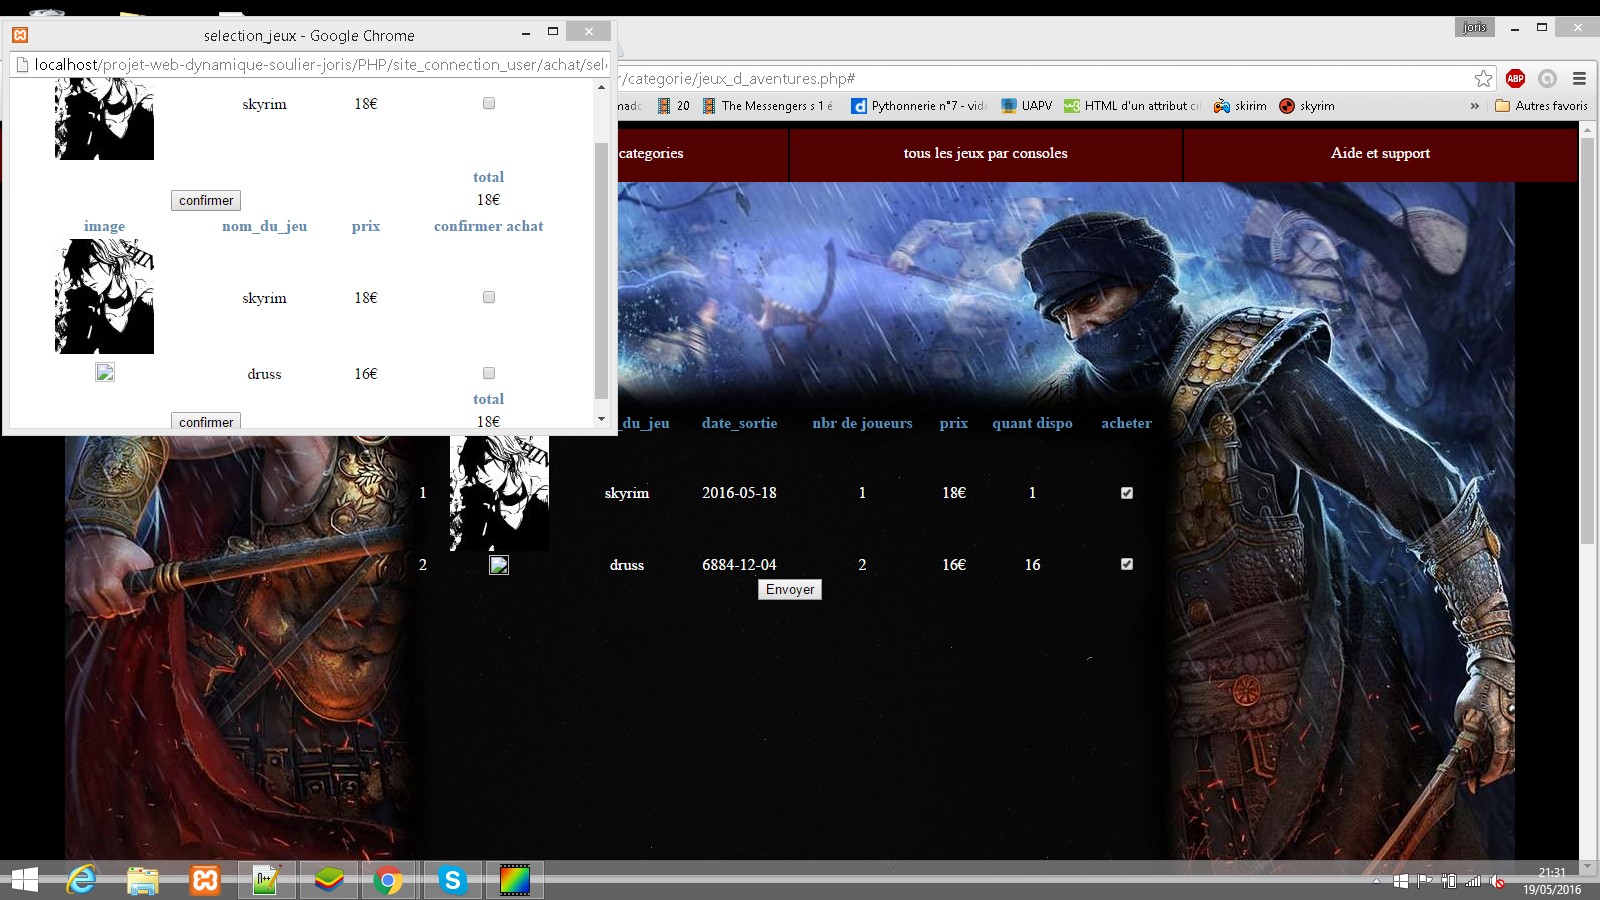Screen dimensions: 1600x900
Task: Click the network signal icon in system tray
Action: tap(1473, 881)
